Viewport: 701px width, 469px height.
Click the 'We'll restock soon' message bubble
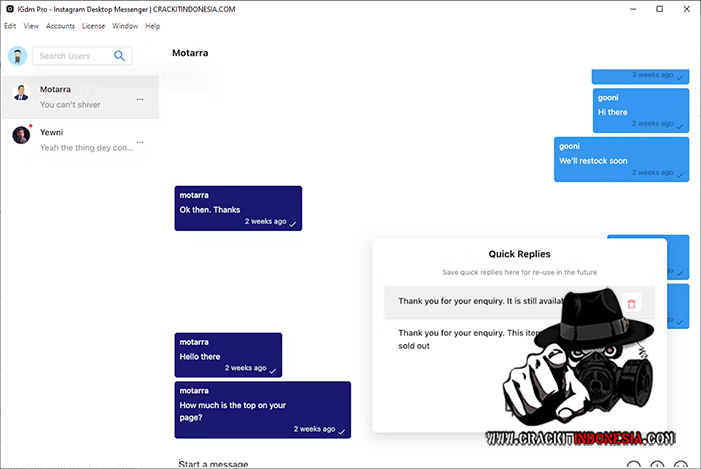coord(621,159)
